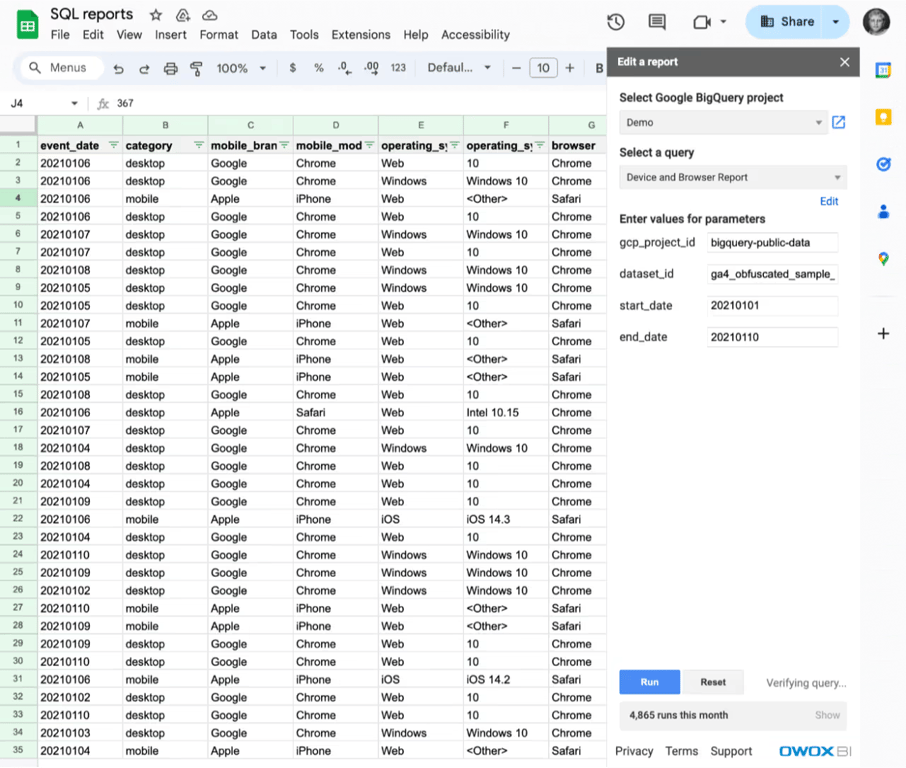Increase font size with plus button

coord(570,68)
